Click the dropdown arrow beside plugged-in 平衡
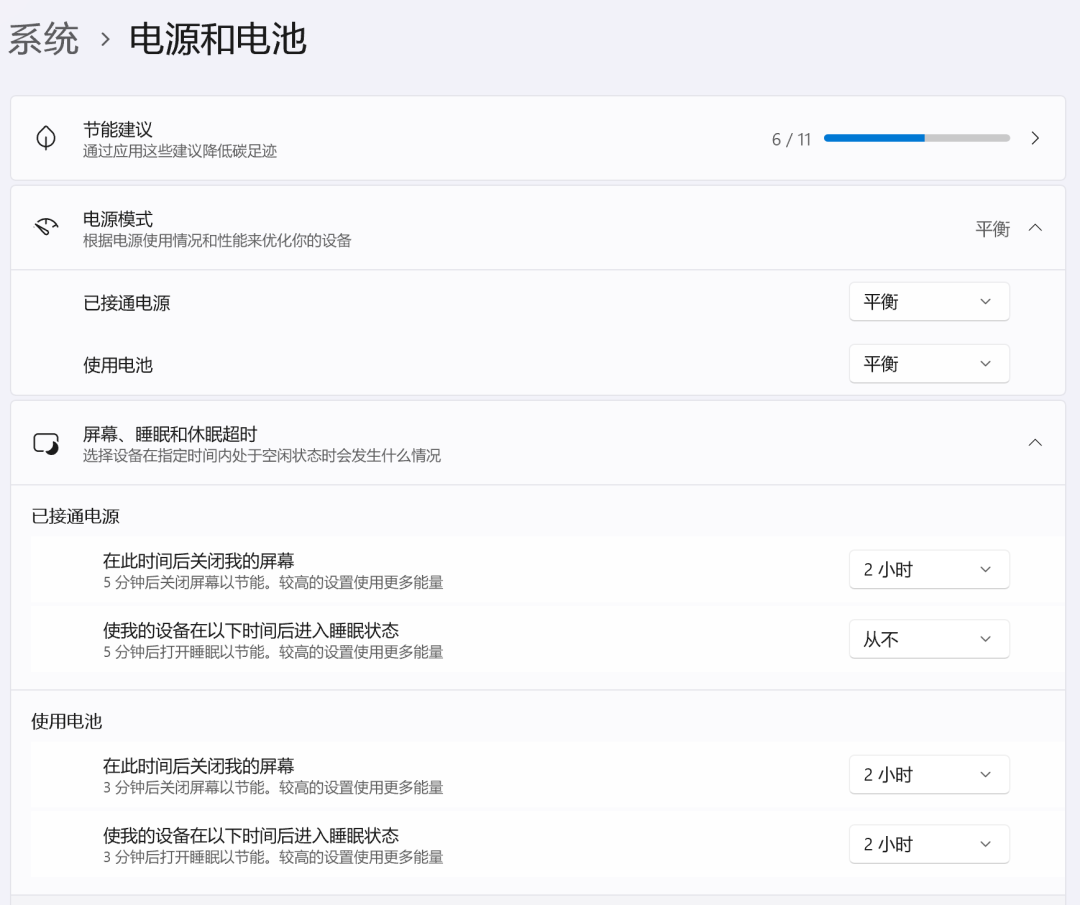 coord(986,301)
